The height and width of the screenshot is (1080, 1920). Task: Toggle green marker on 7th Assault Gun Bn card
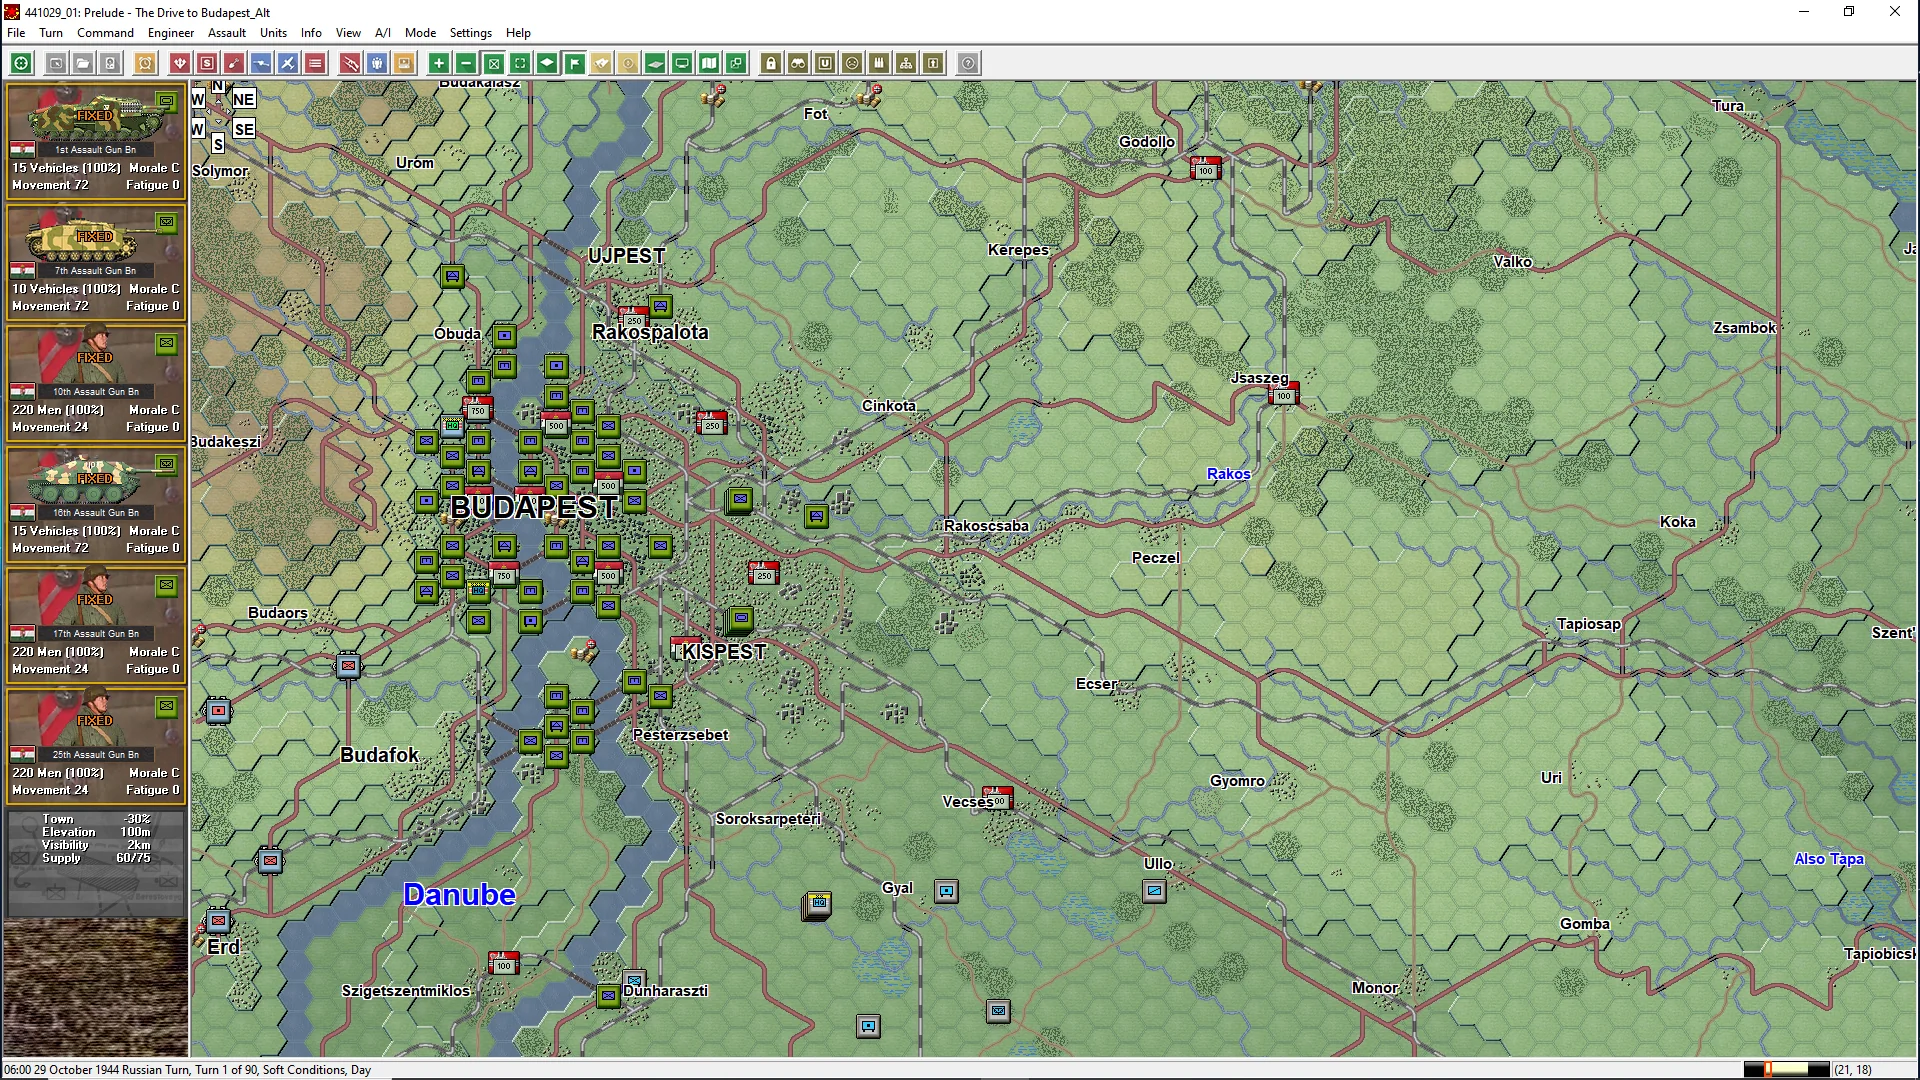tap(166, 222)
